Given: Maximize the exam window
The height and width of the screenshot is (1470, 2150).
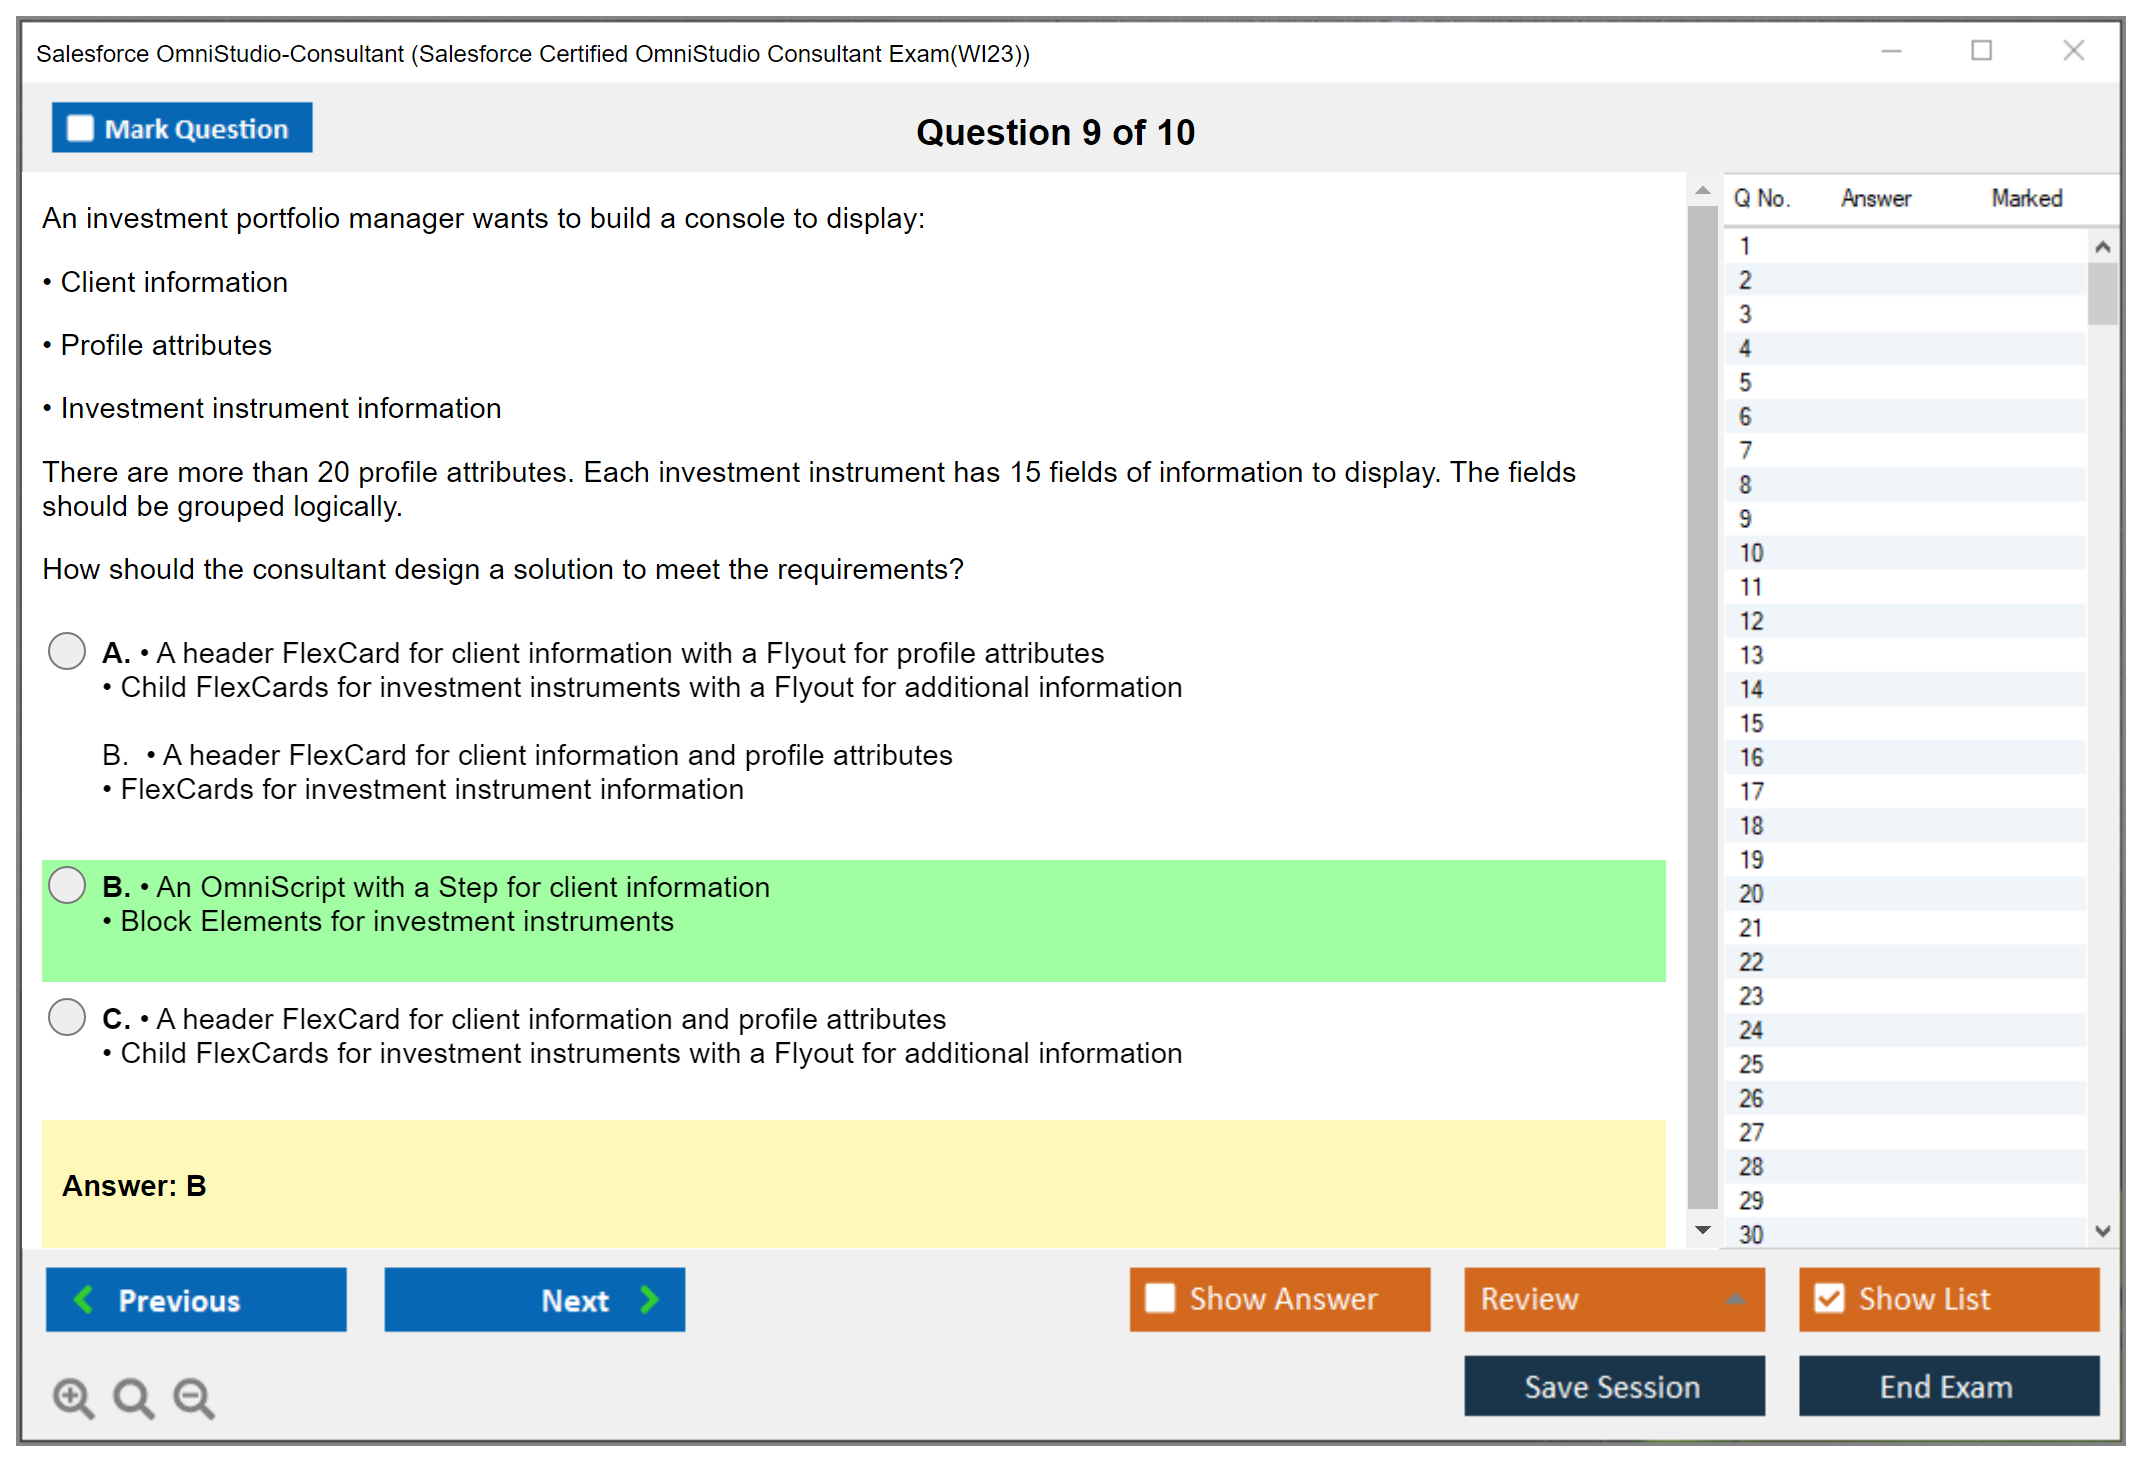Looking at the screenshot, I should tap(1981, 51).
